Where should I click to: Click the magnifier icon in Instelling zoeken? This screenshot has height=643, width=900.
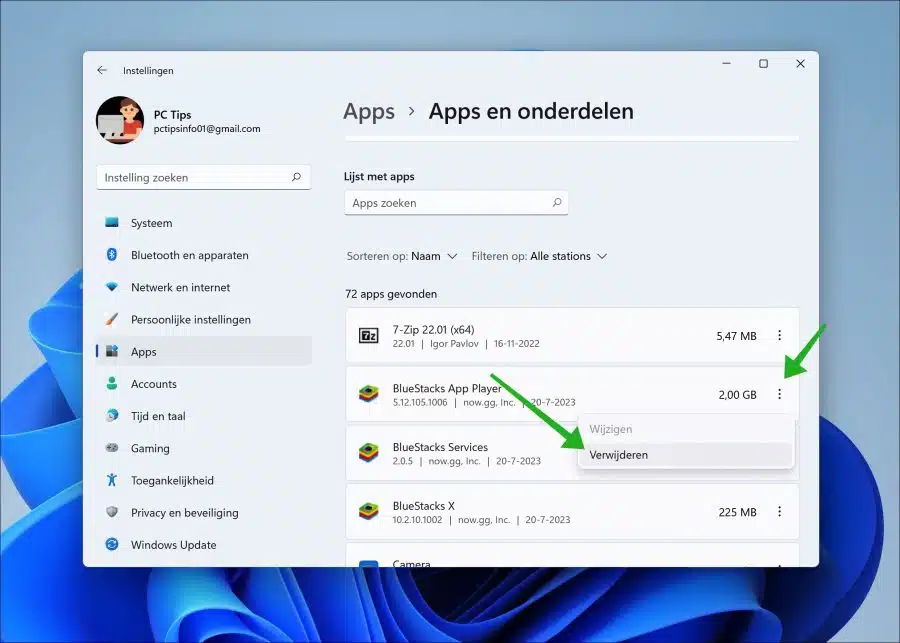(x=296, y=177)
